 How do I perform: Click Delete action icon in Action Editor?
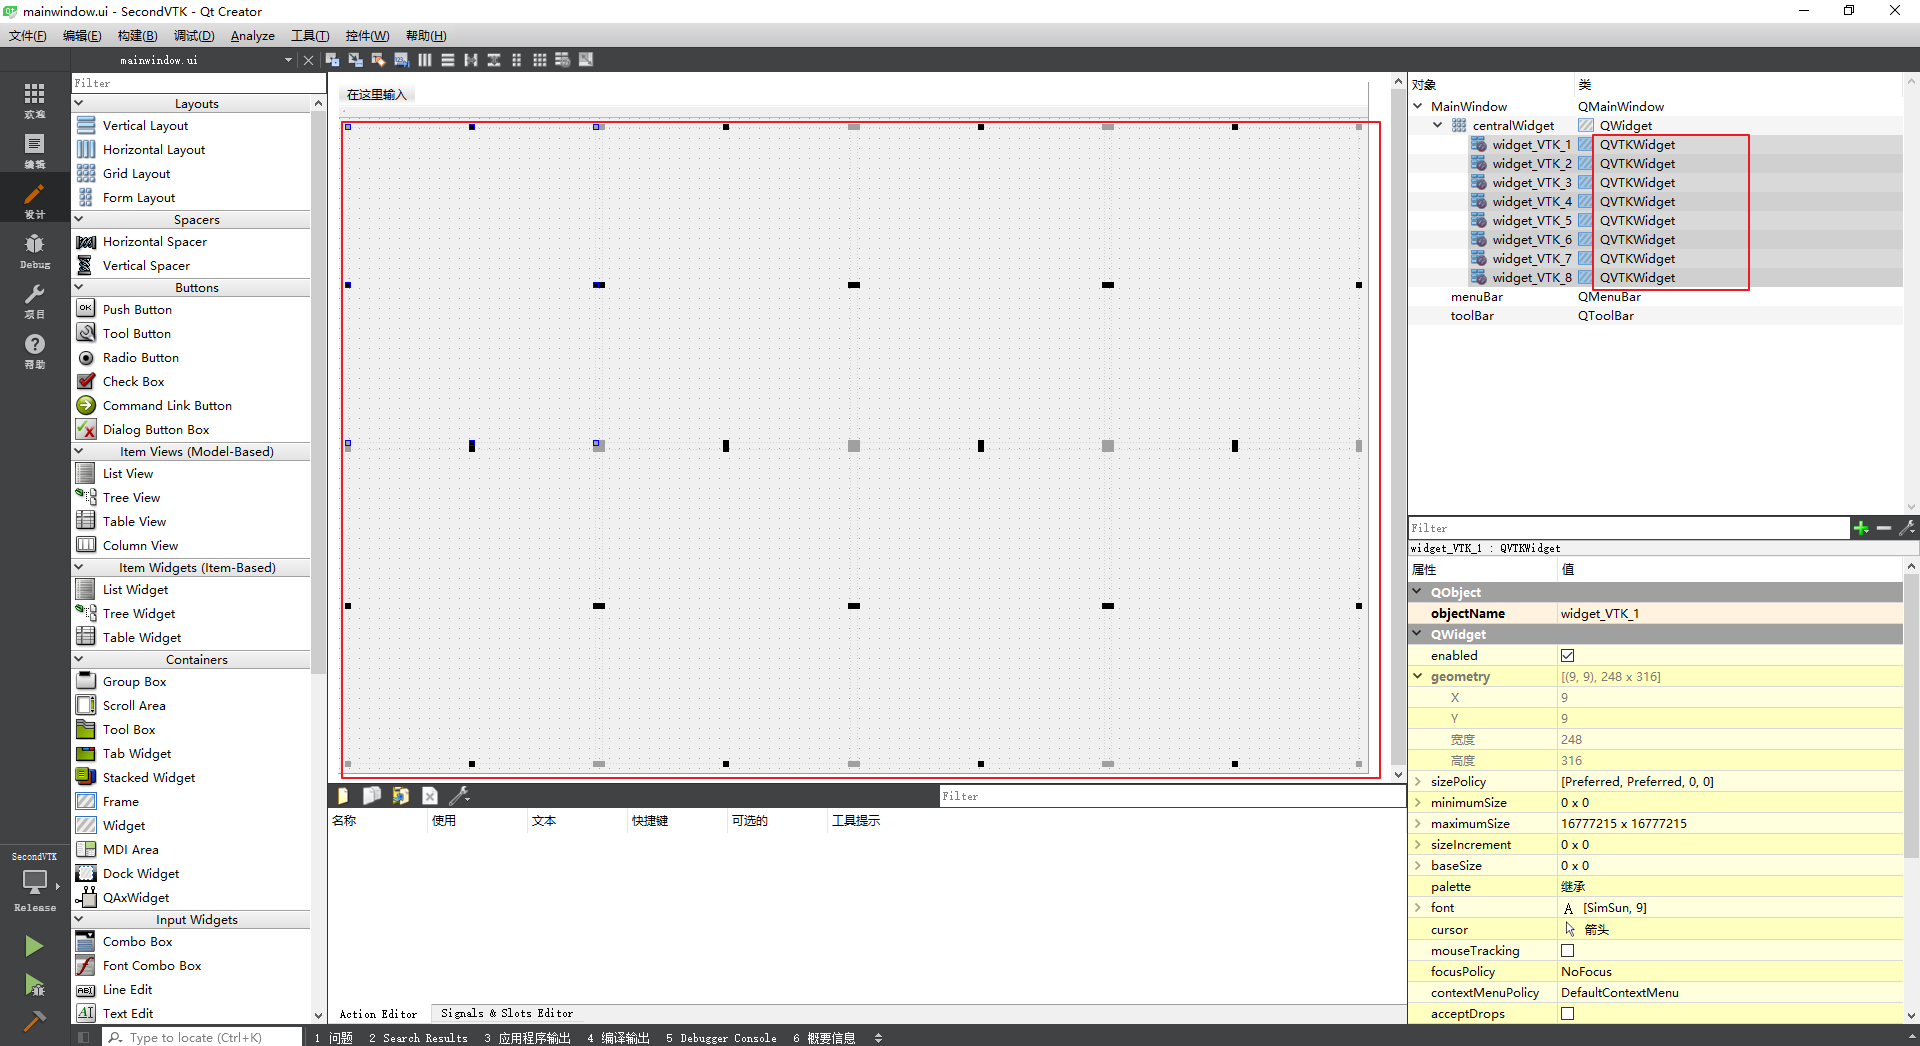pyautogui.click(x=430, y=796)
